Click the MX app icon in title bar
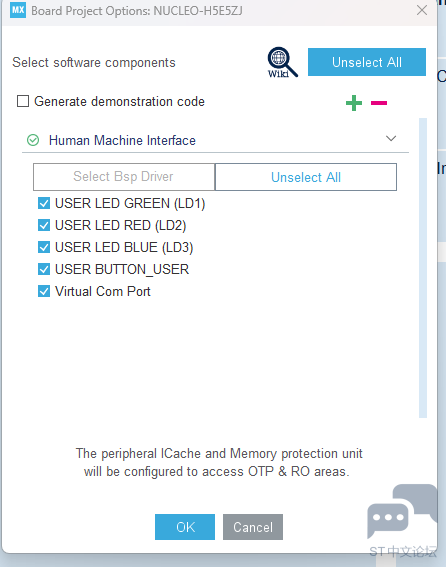Viewport: 446px width, 567px height. click(x=18, y=10)
